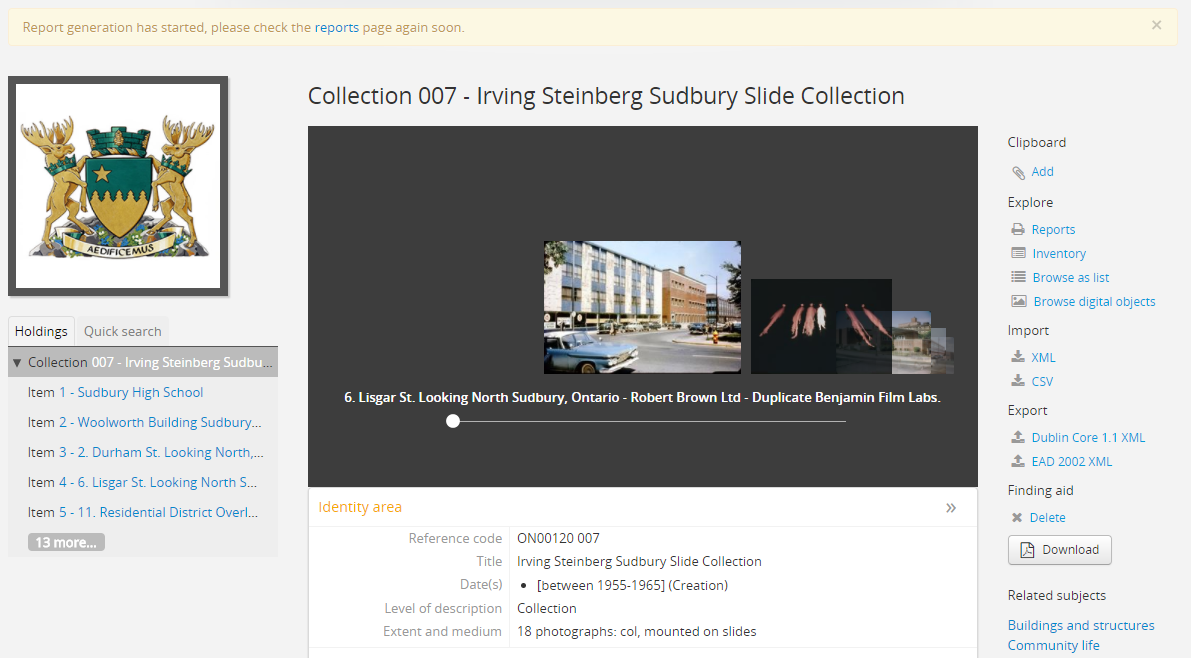
Task: Click the printer icon beside Reports
Action: click(x=1018, y=230)
